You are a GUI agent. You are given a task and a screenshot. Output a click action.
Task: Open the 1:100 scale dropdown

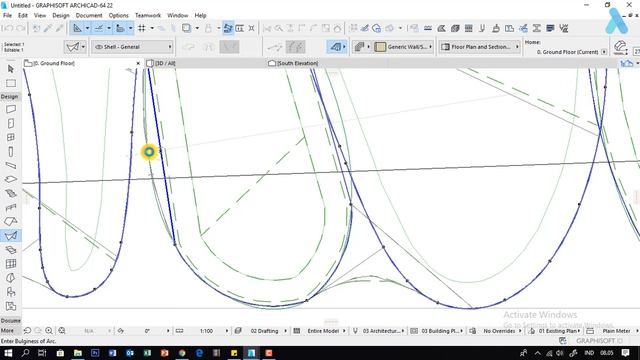click(x=207, y=331)
